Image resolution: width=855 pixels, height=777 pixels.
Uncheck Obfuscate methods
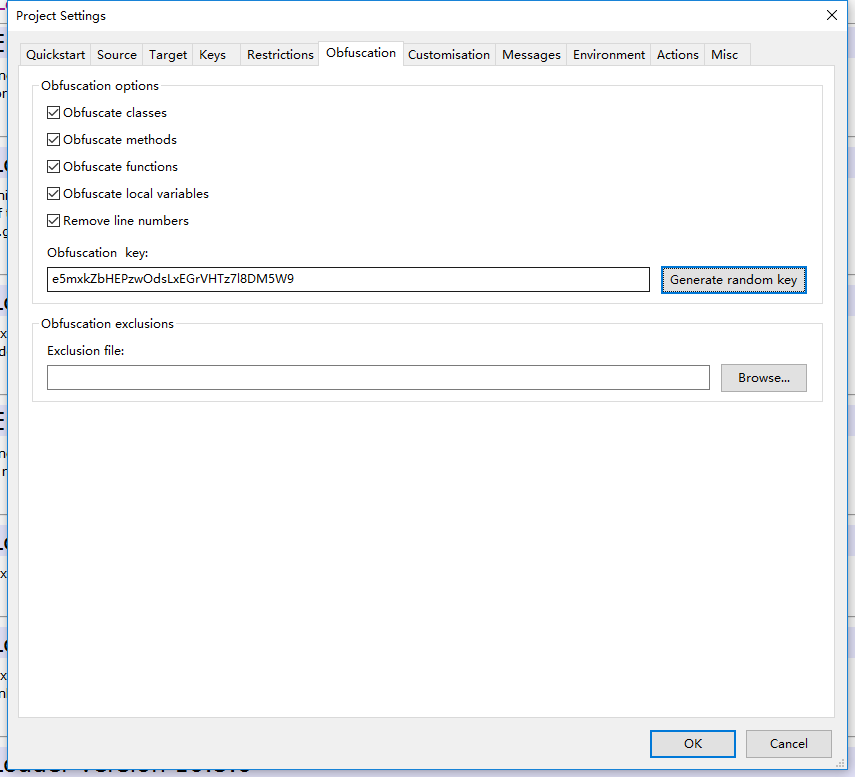[x=53, y=139]
